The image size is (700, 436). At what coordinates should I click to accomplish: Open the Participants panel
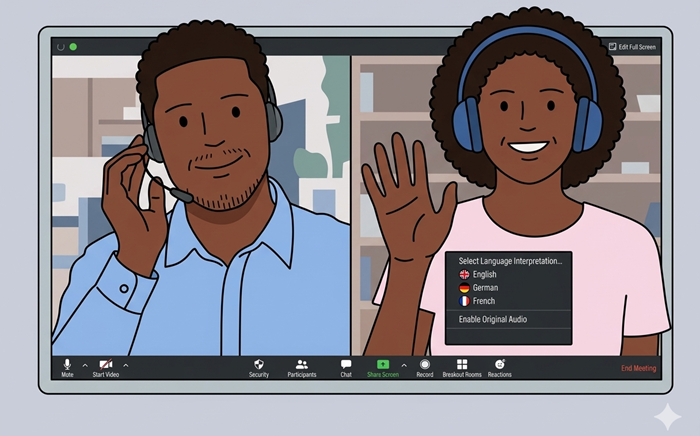pyautogui.click(x=301, y=366)
